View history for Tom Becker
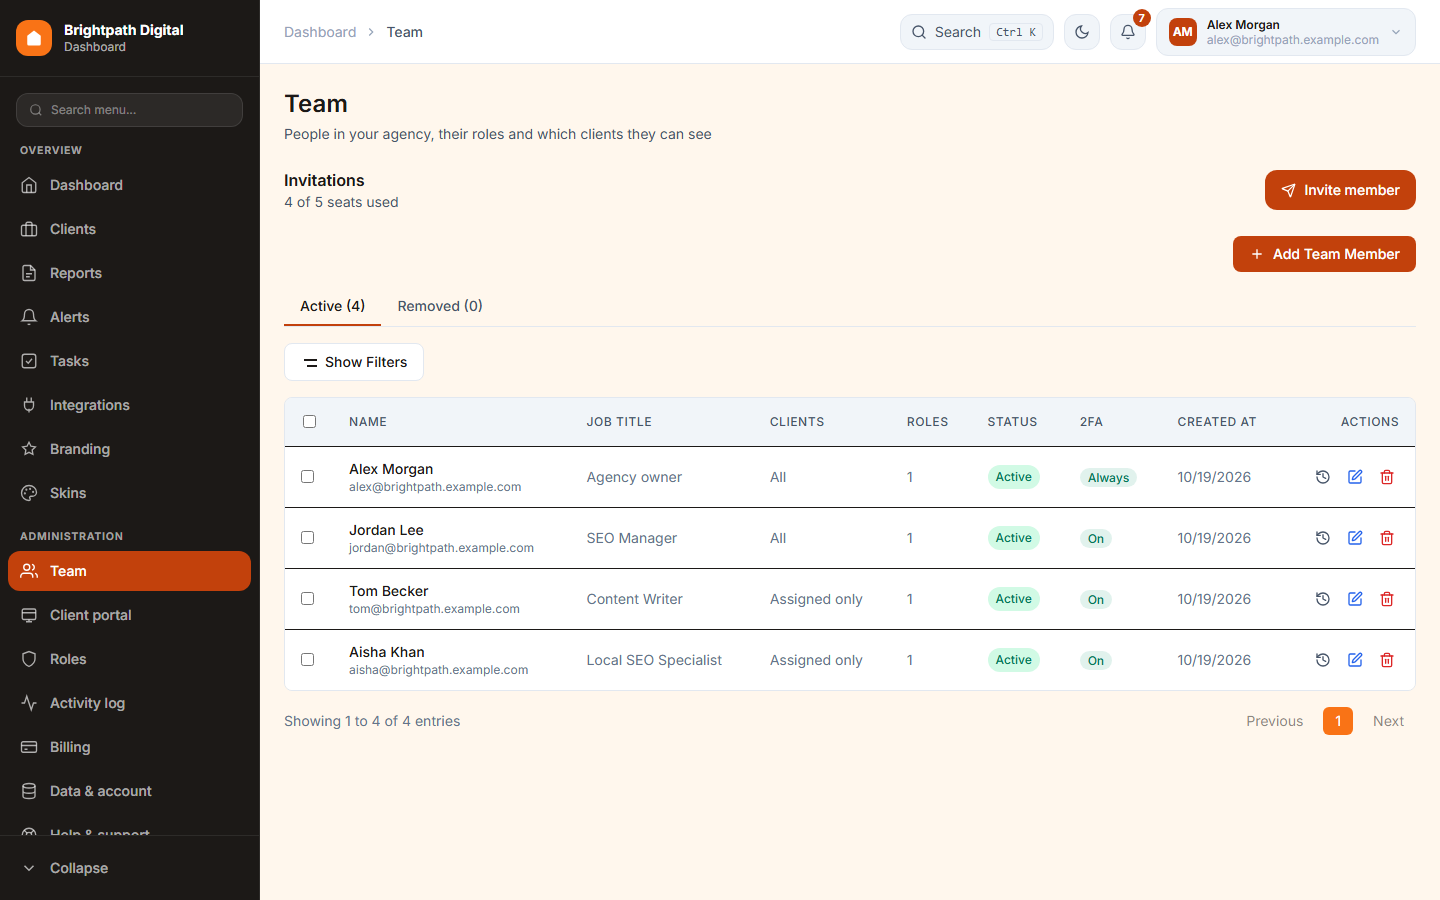The image size is (1440, 900). coord(1323,599)
